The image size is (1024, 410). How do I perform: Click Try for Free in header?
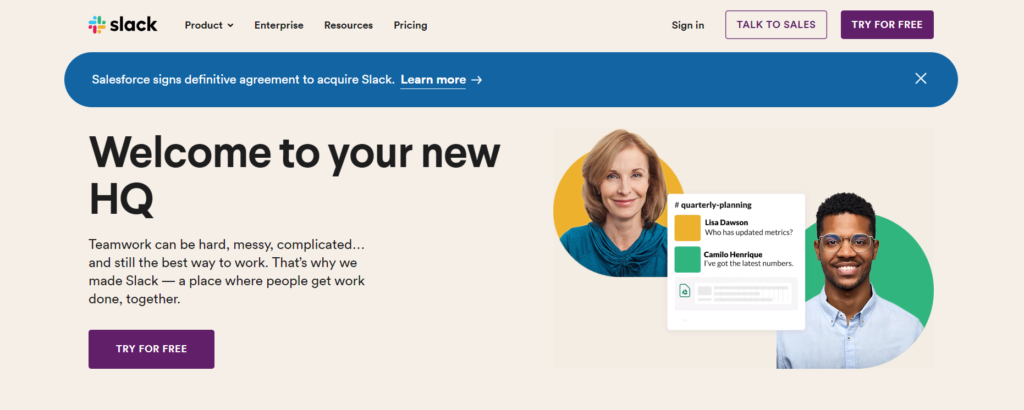tap(887, 25)
